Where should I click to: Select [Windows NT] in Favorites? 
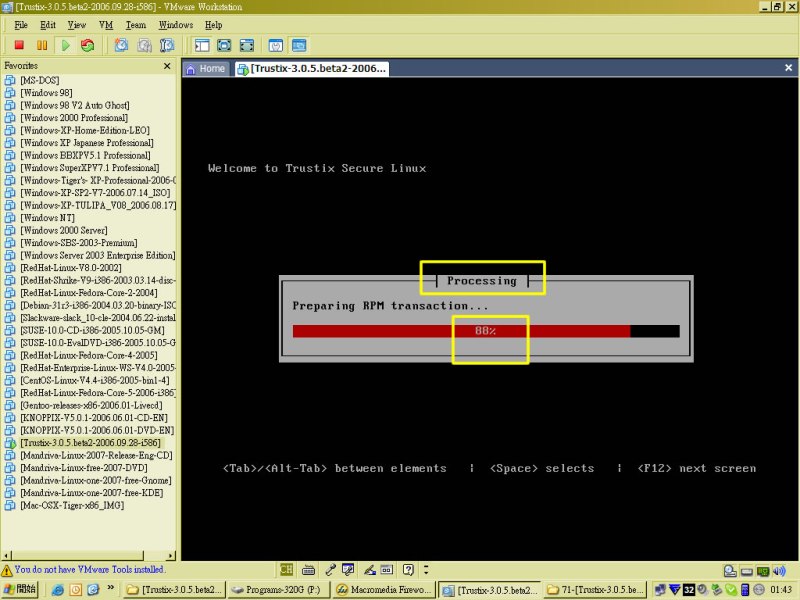pos(47,218)
